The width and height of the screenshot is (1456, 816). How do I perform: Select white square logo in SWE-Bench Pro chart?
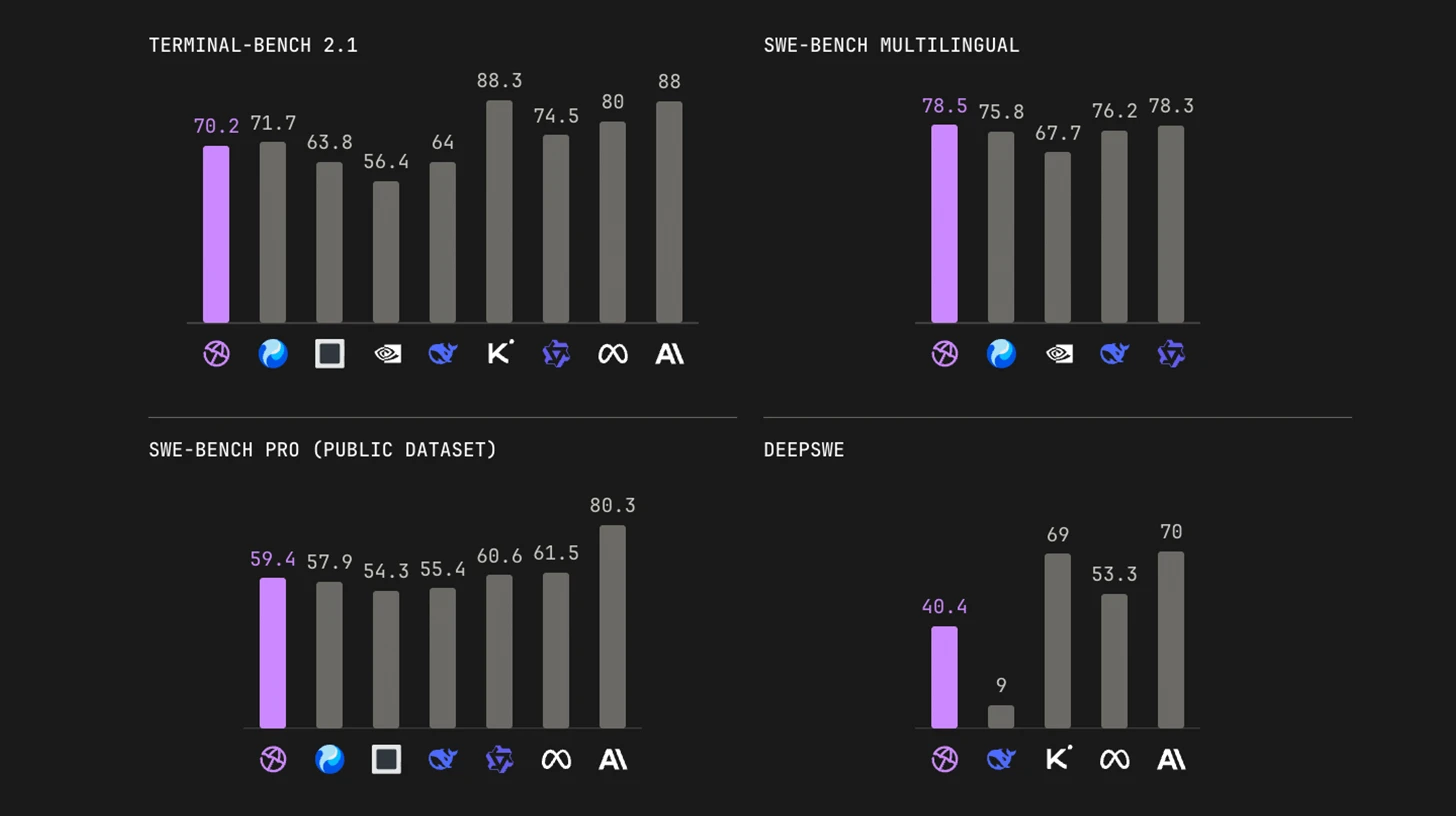[386, 760]
